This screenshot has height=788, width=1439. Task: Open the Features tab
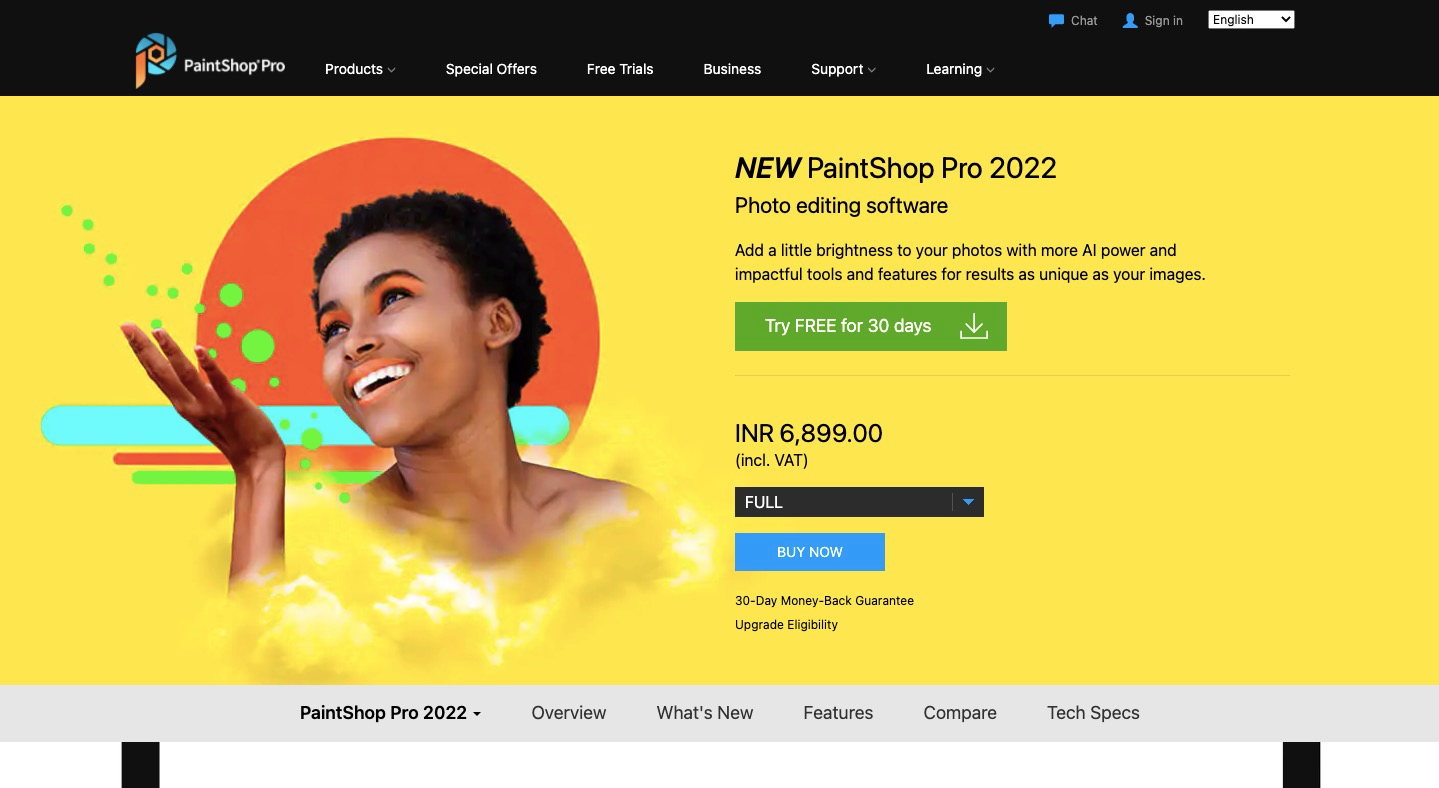pos(838,713)
